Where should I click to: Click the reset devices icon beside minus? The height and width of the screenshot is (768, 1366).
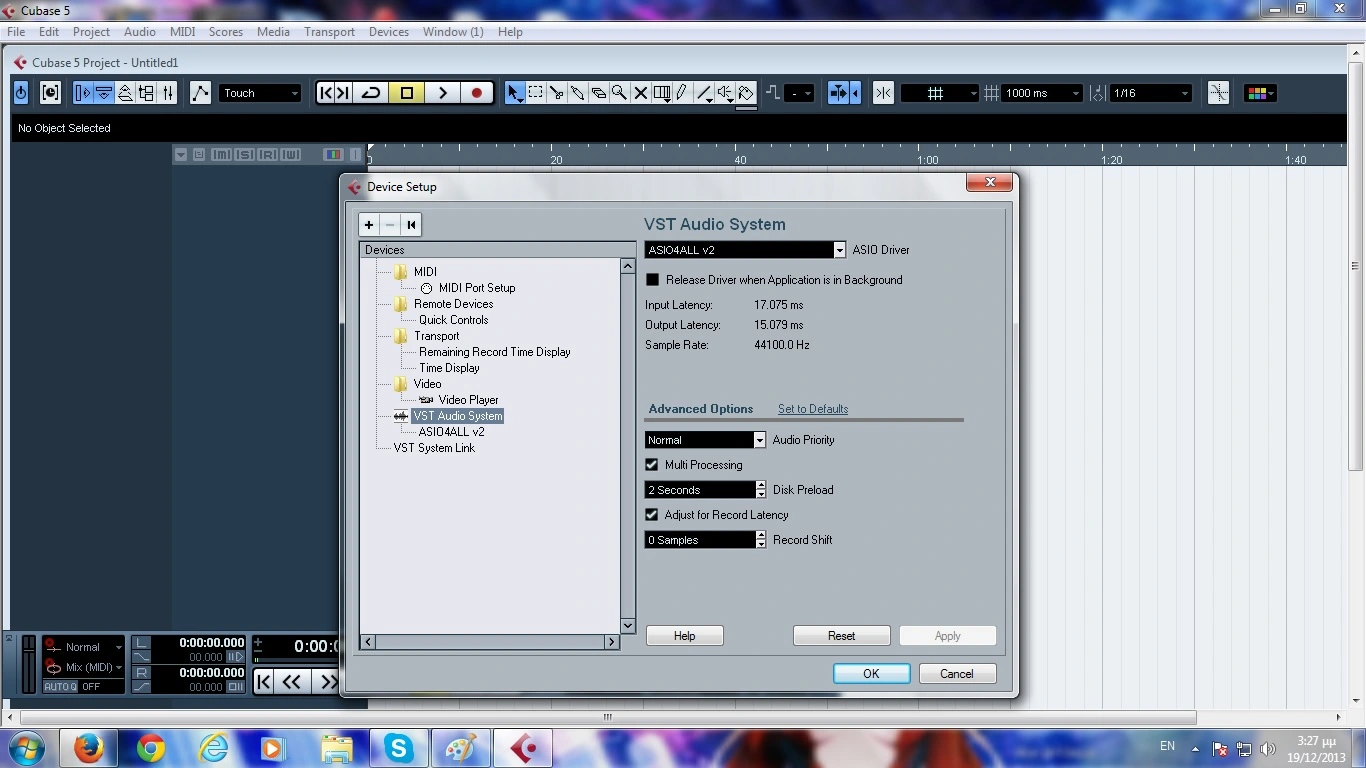click(x=411, y=225)
